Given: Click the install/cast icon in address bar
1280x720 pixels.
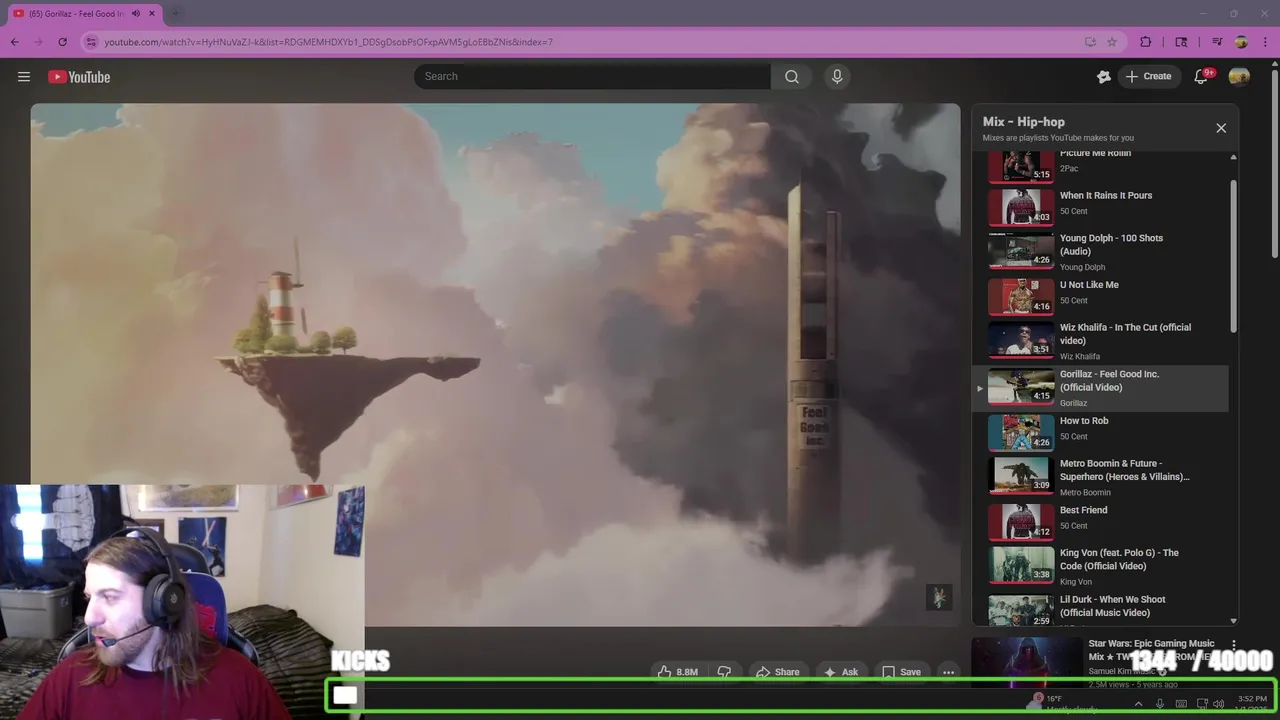Looking at the screenshot, I should [1090, 42].
